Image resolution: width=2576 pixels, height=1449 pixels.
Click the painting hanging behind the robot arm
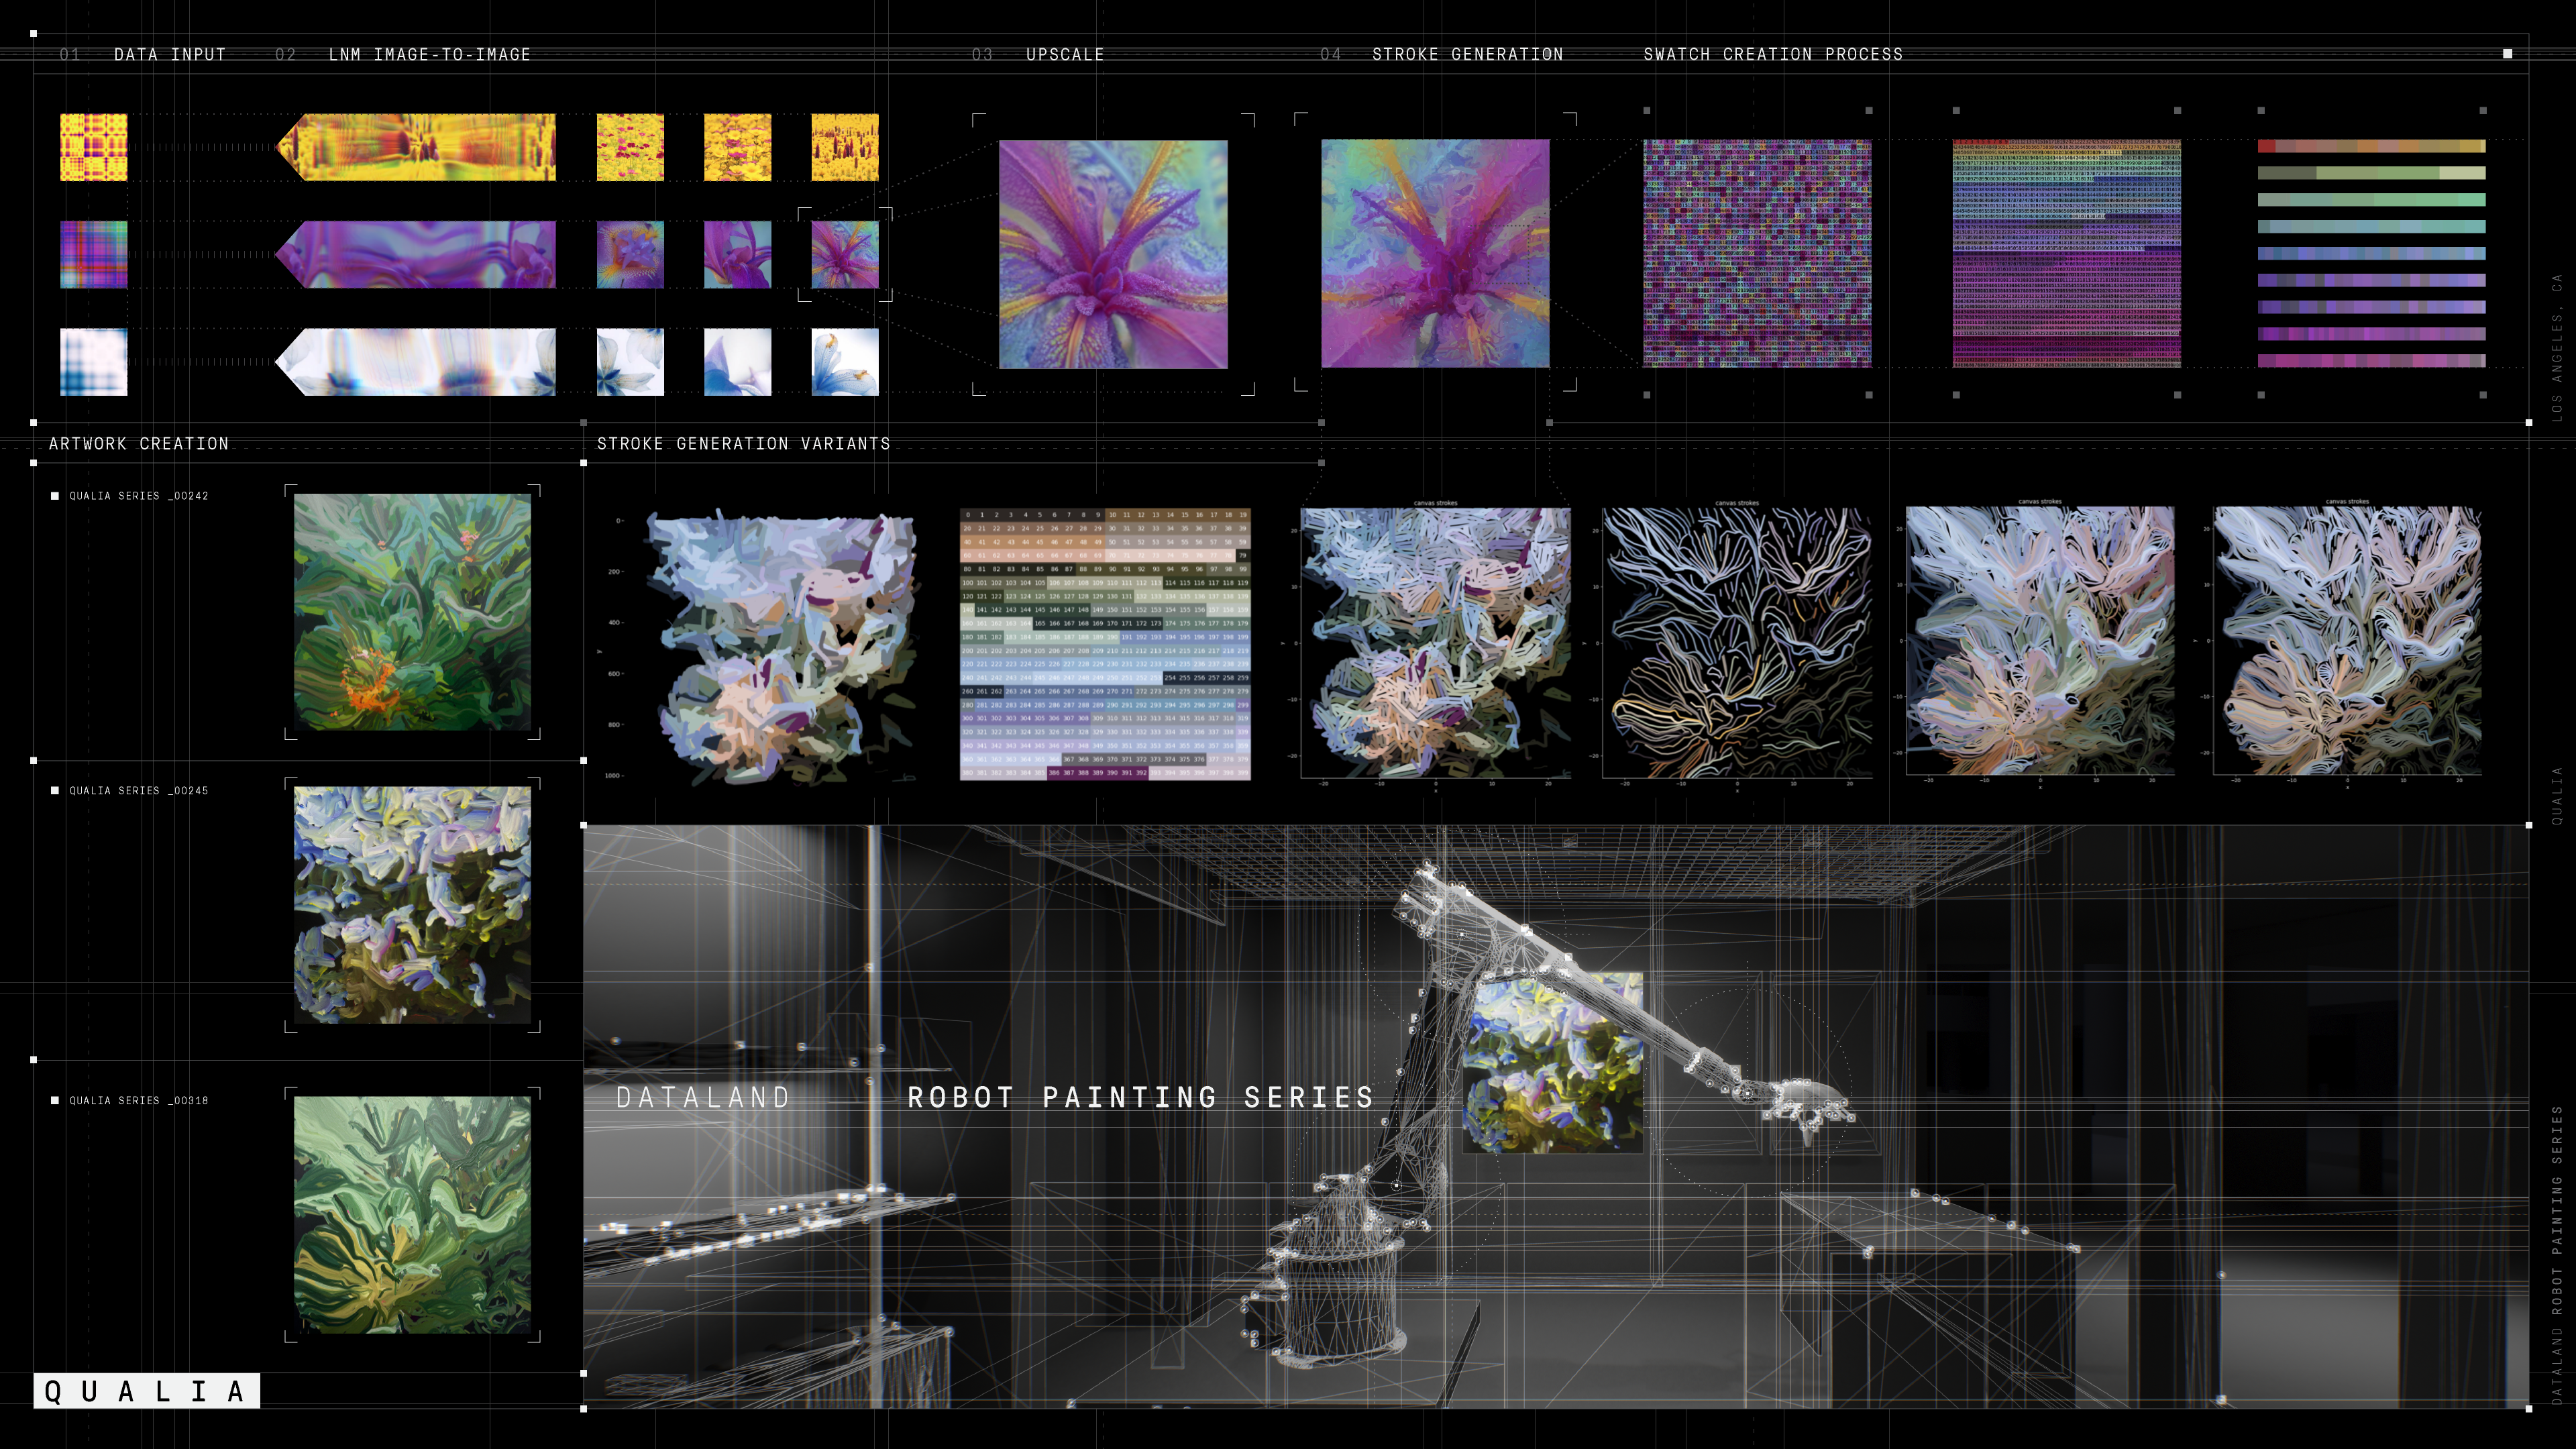pos(1552,1064)
